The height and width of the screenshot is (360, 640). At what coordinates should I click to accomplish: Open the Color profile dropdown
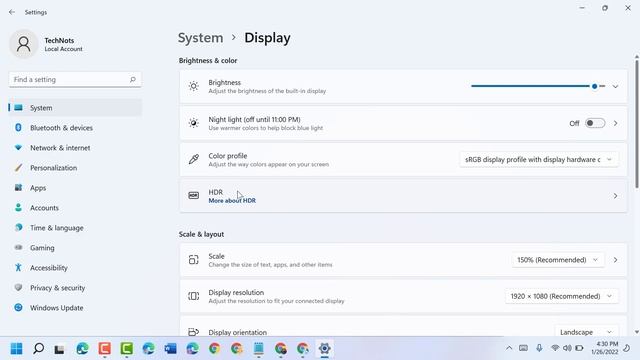coord(539,160)
